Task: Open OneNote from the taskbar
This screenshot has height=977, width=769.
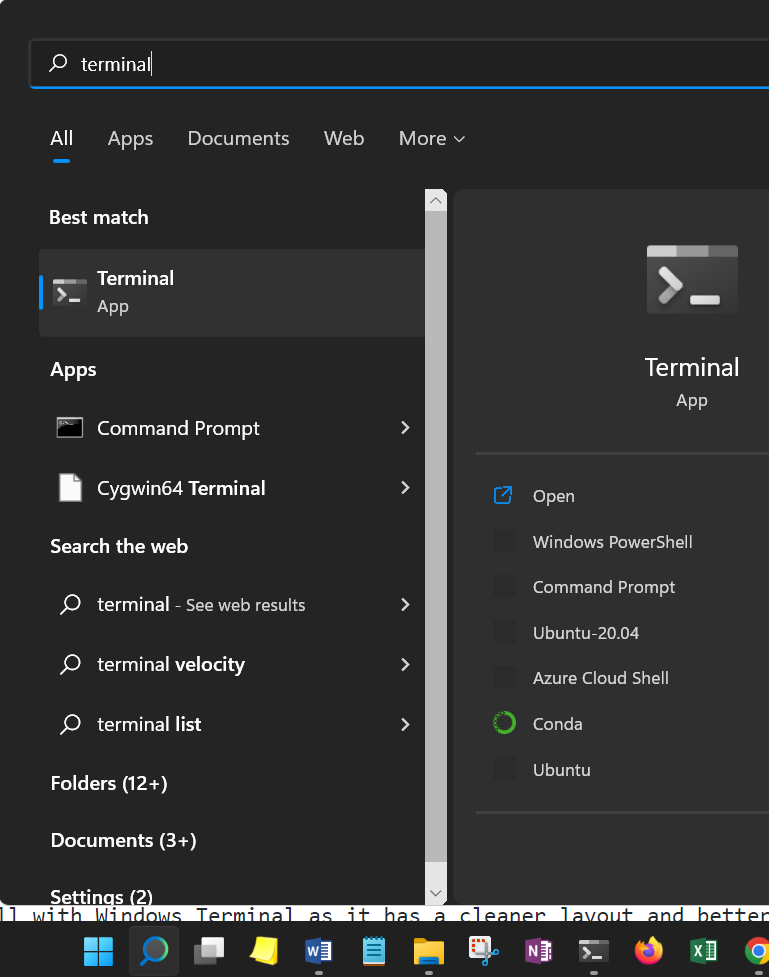Action: (538, 951)
